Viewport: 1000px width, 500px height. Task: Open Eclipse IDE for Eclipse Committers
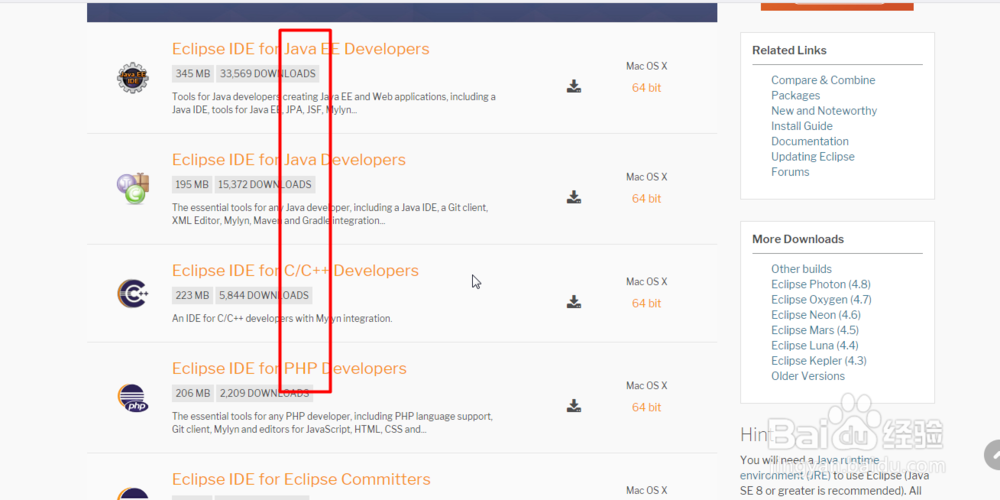tap(301, 479)
